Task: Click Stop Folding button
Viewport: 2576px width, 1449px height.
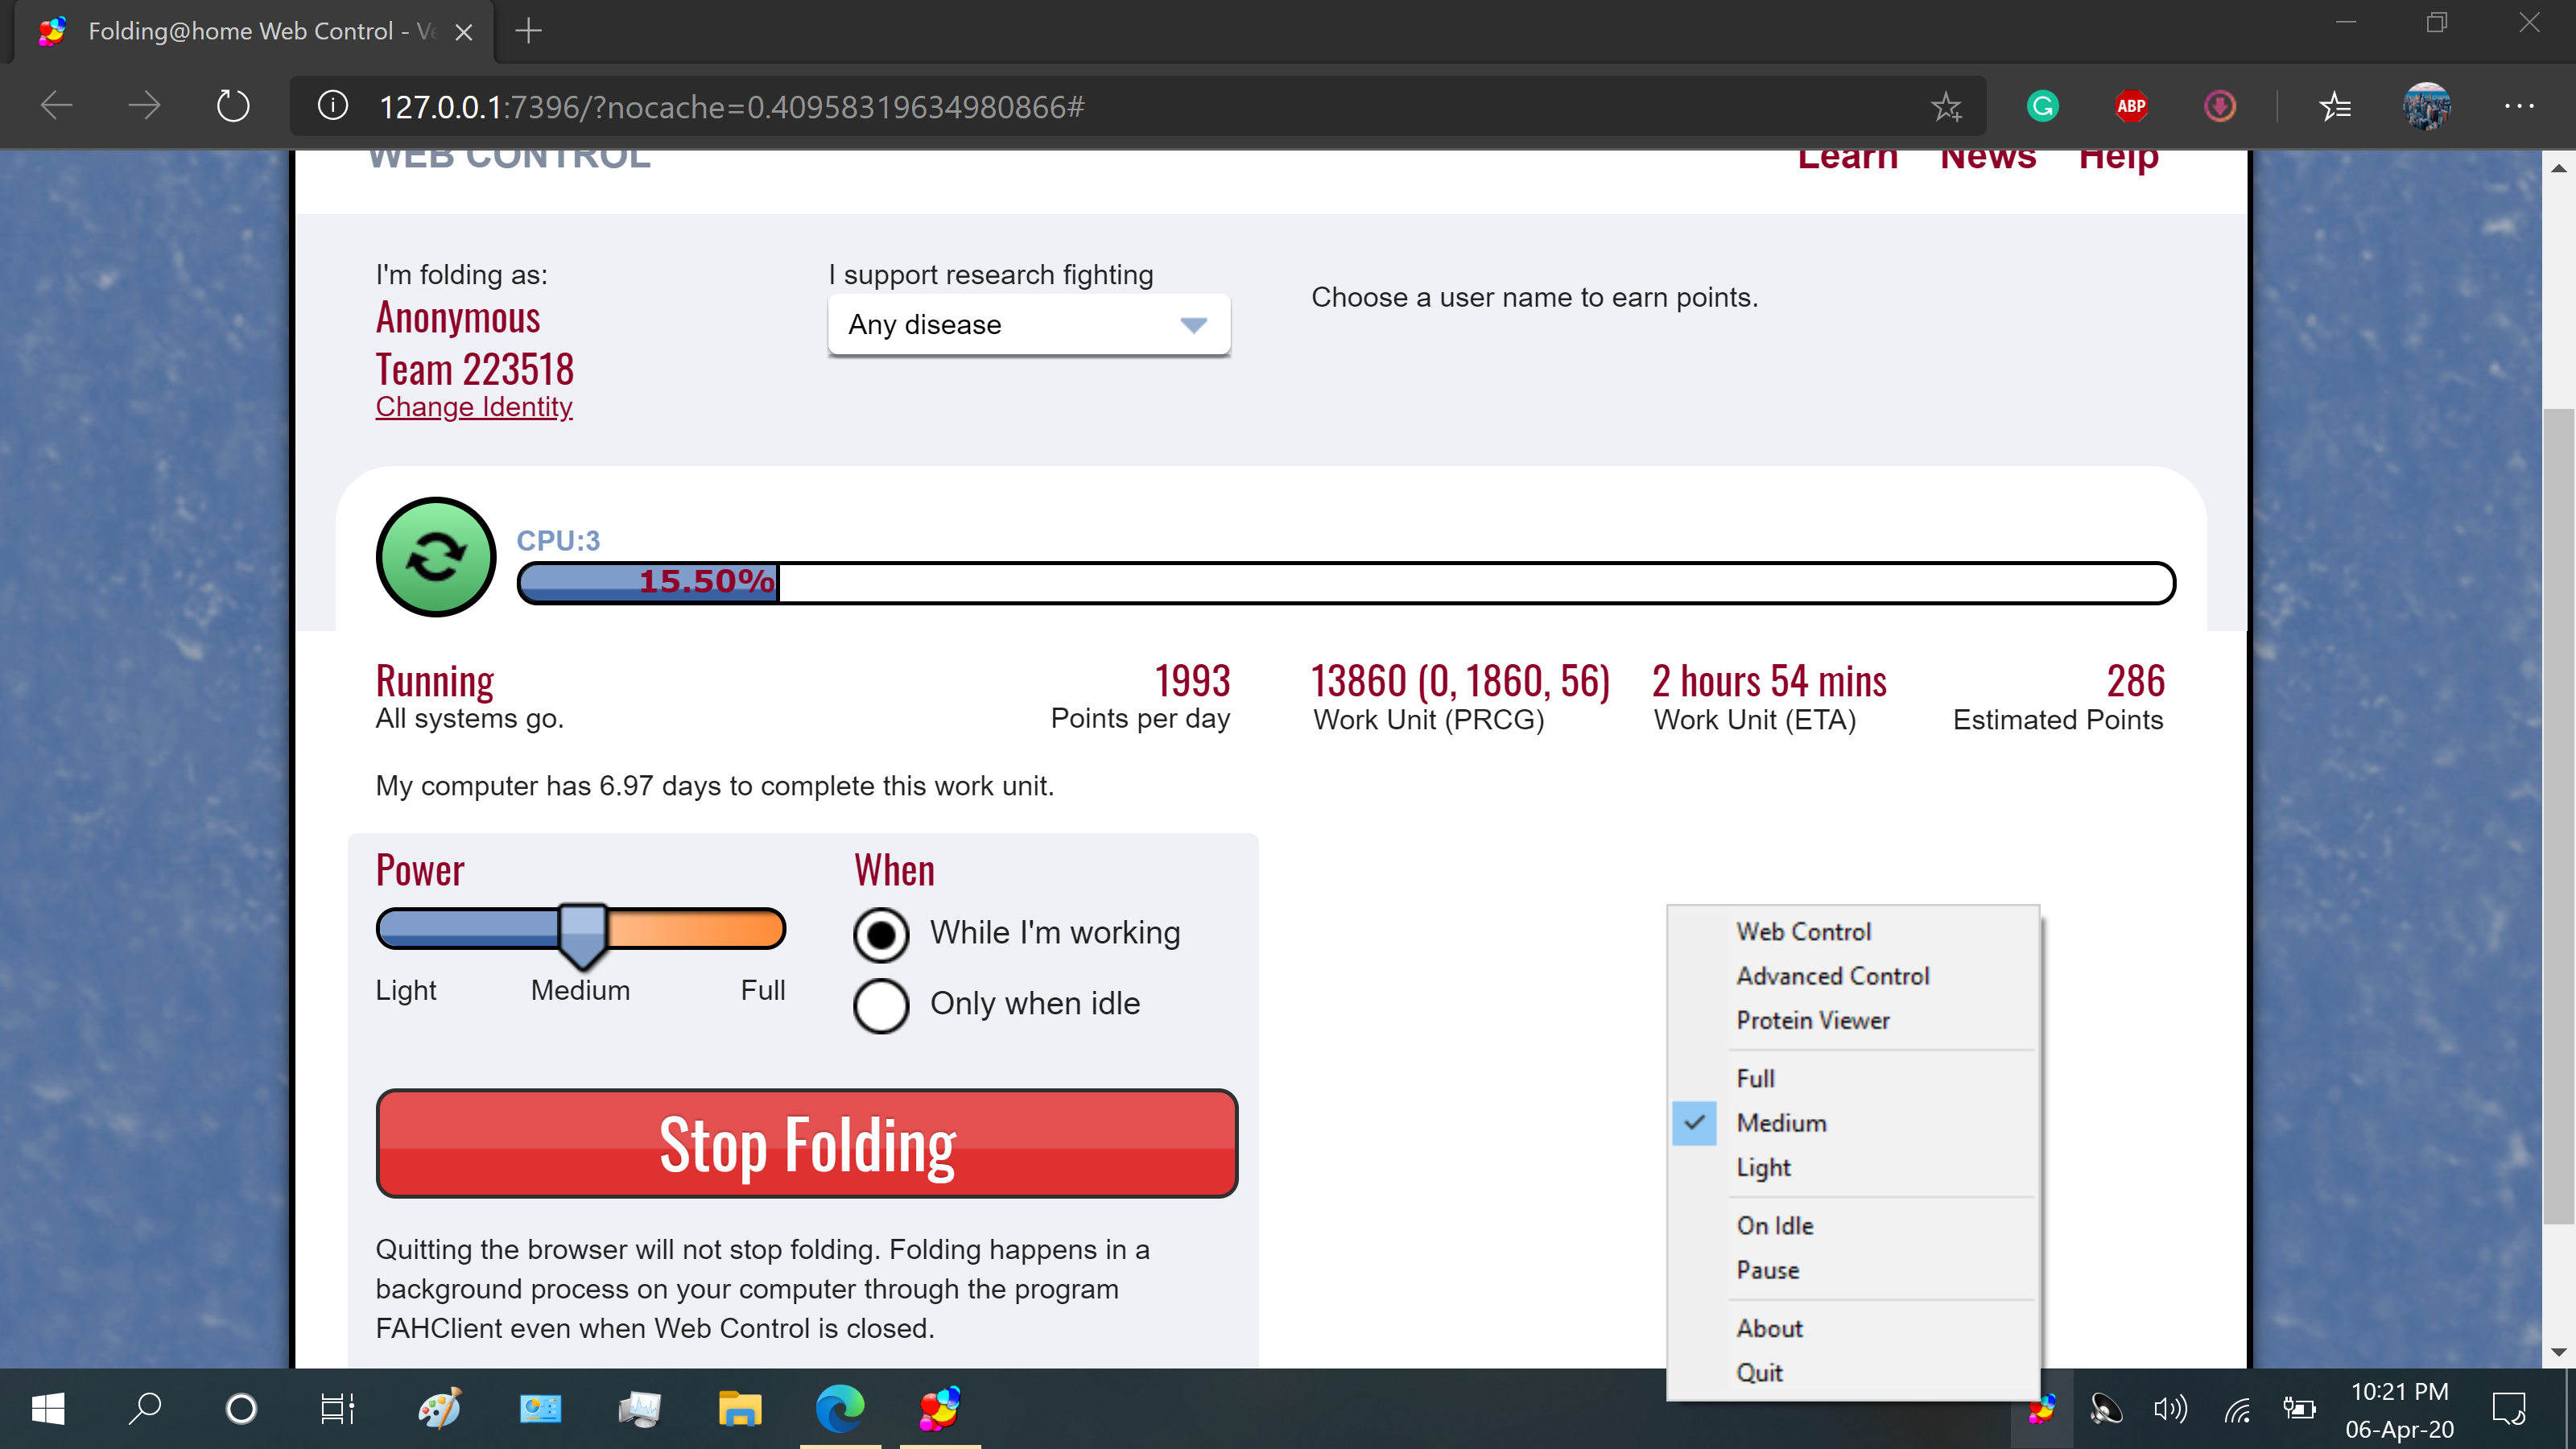Action: pos(807,1143)
